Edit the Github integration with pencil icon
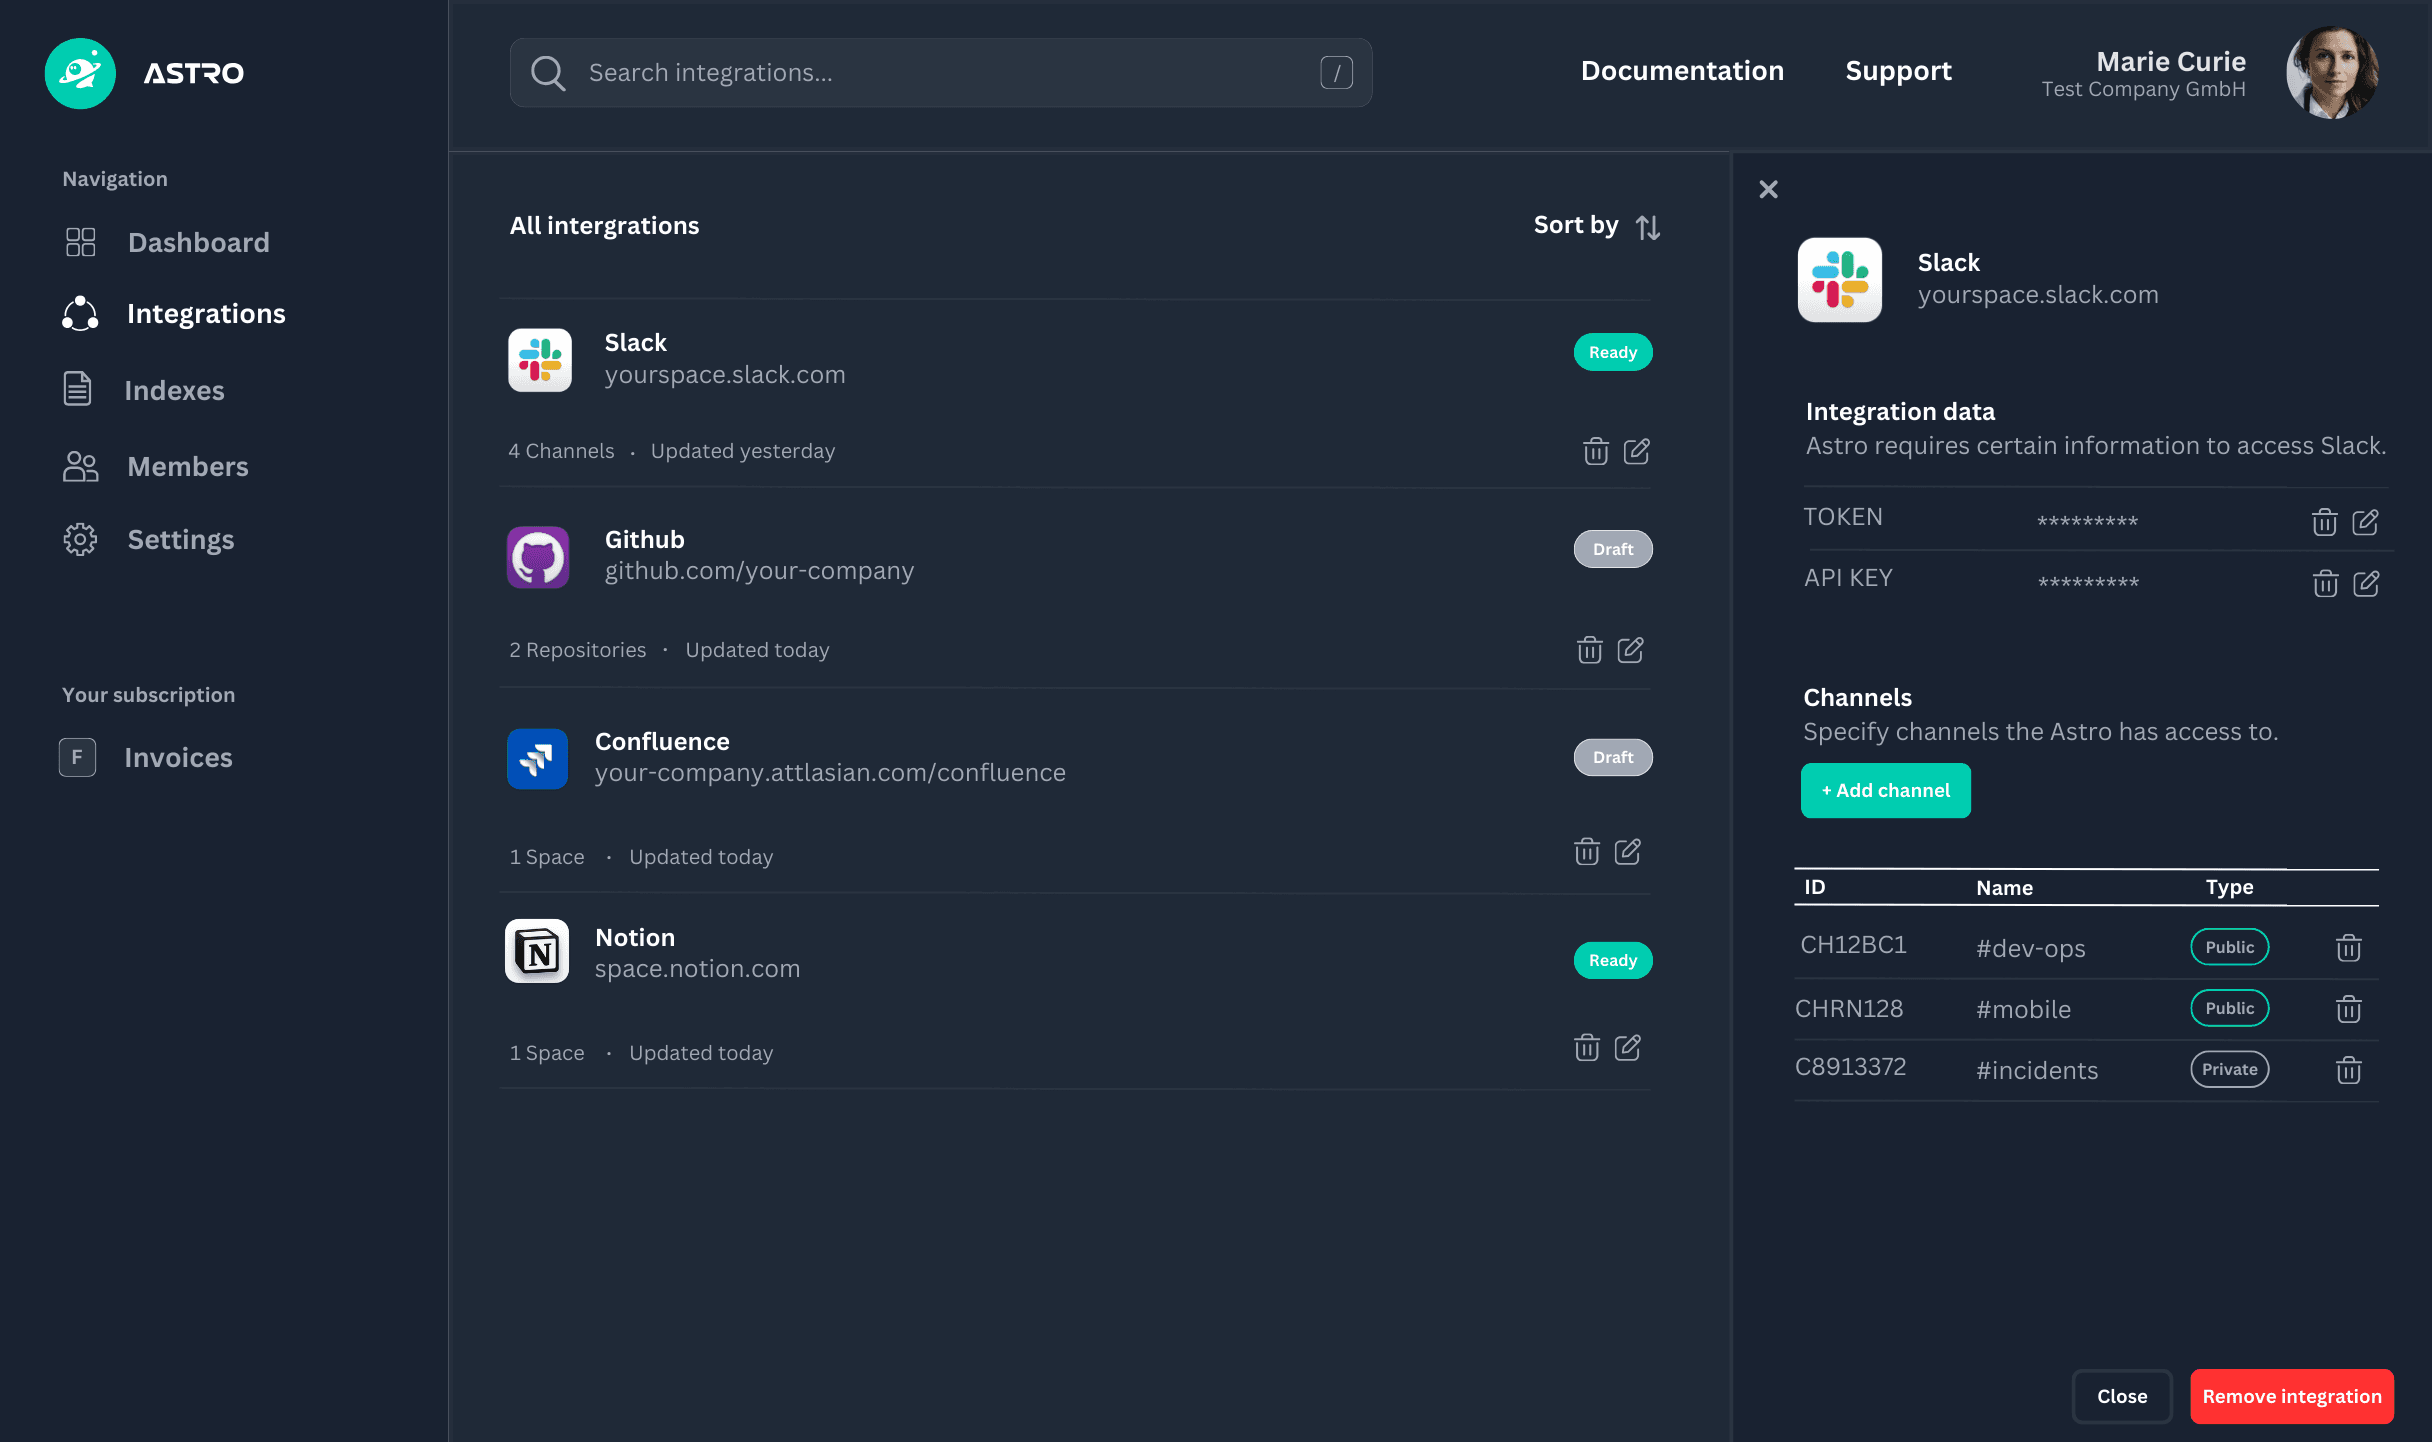Viewport: 2432px width, 1442px height. (x=1631, y=650)
